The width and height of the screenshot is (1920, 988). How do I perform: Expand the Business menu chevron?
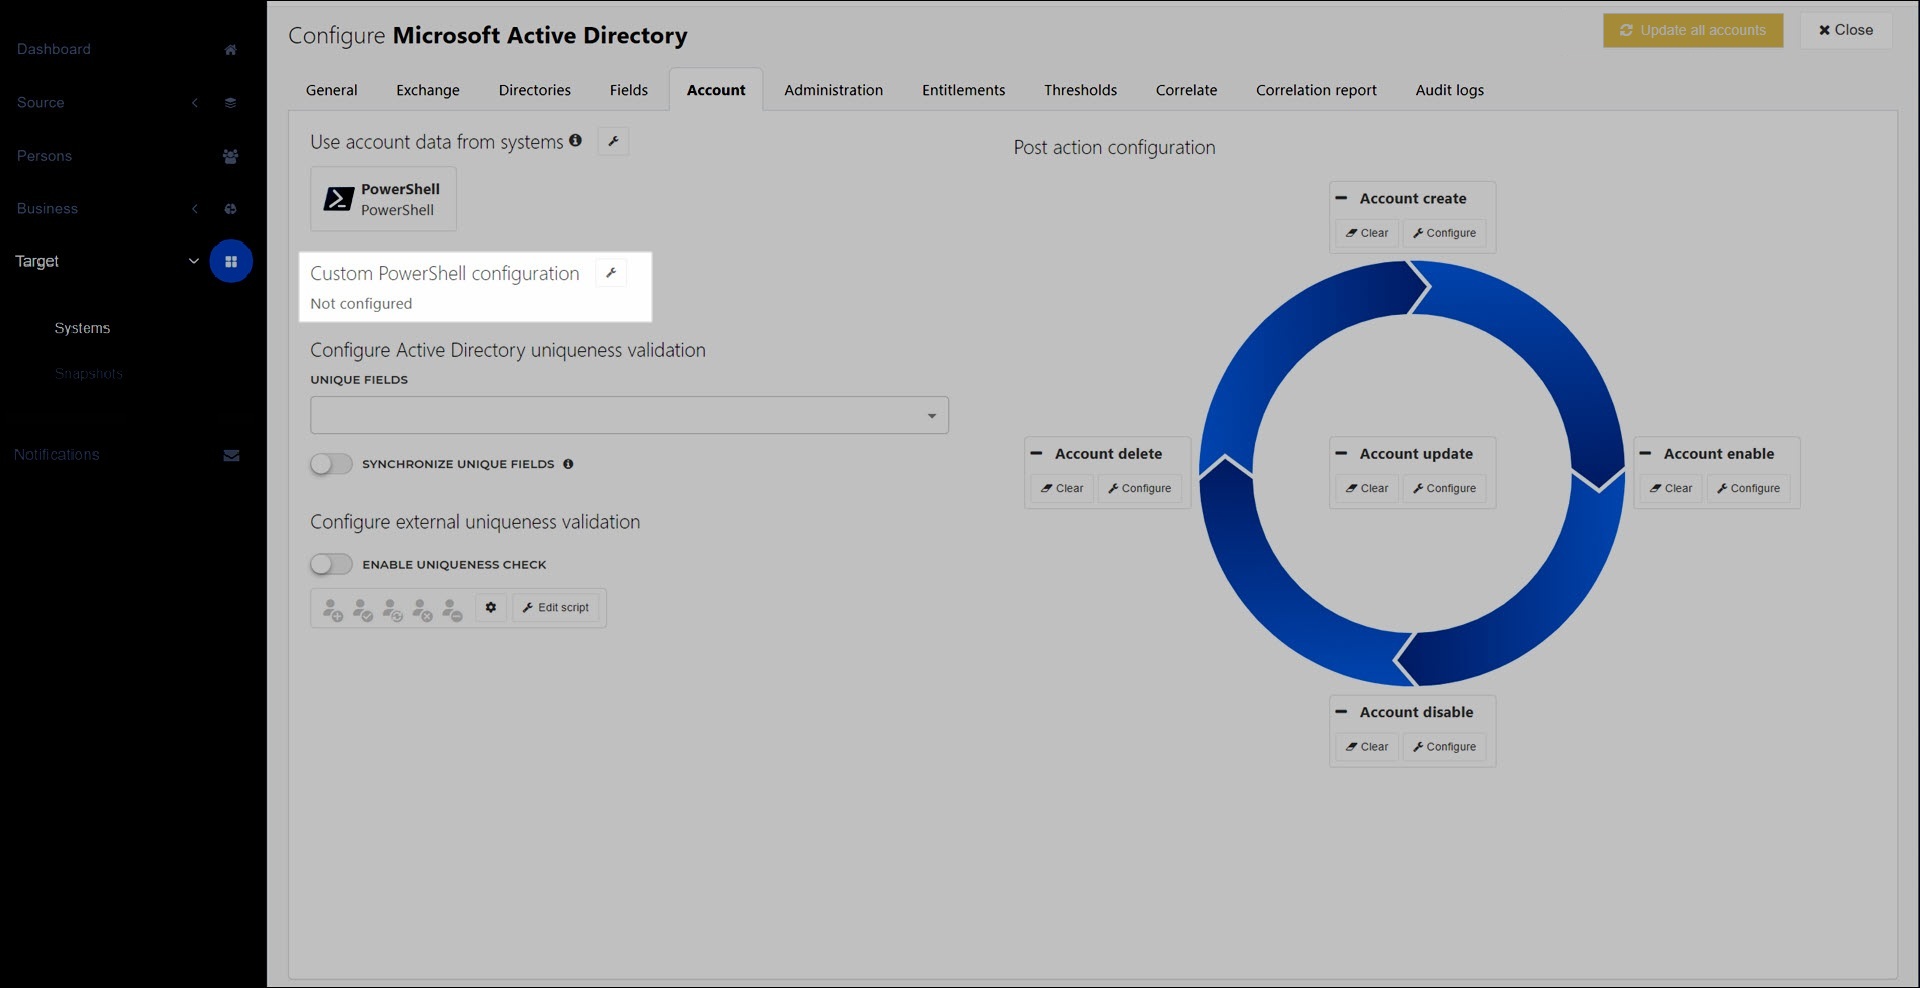[x=195, y=209]
